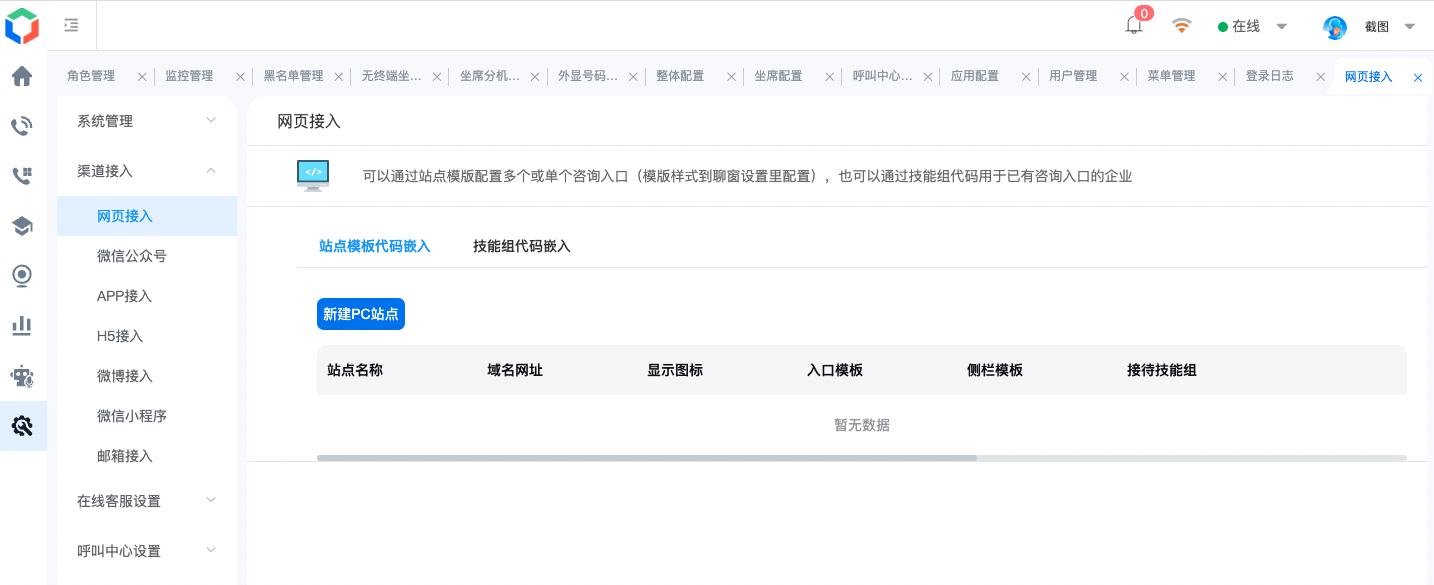The height and width of the screenshot is (585, 1434).
Task: Click the 显示图标 column header
Action: pyautogui.click(x=675, y=370)
